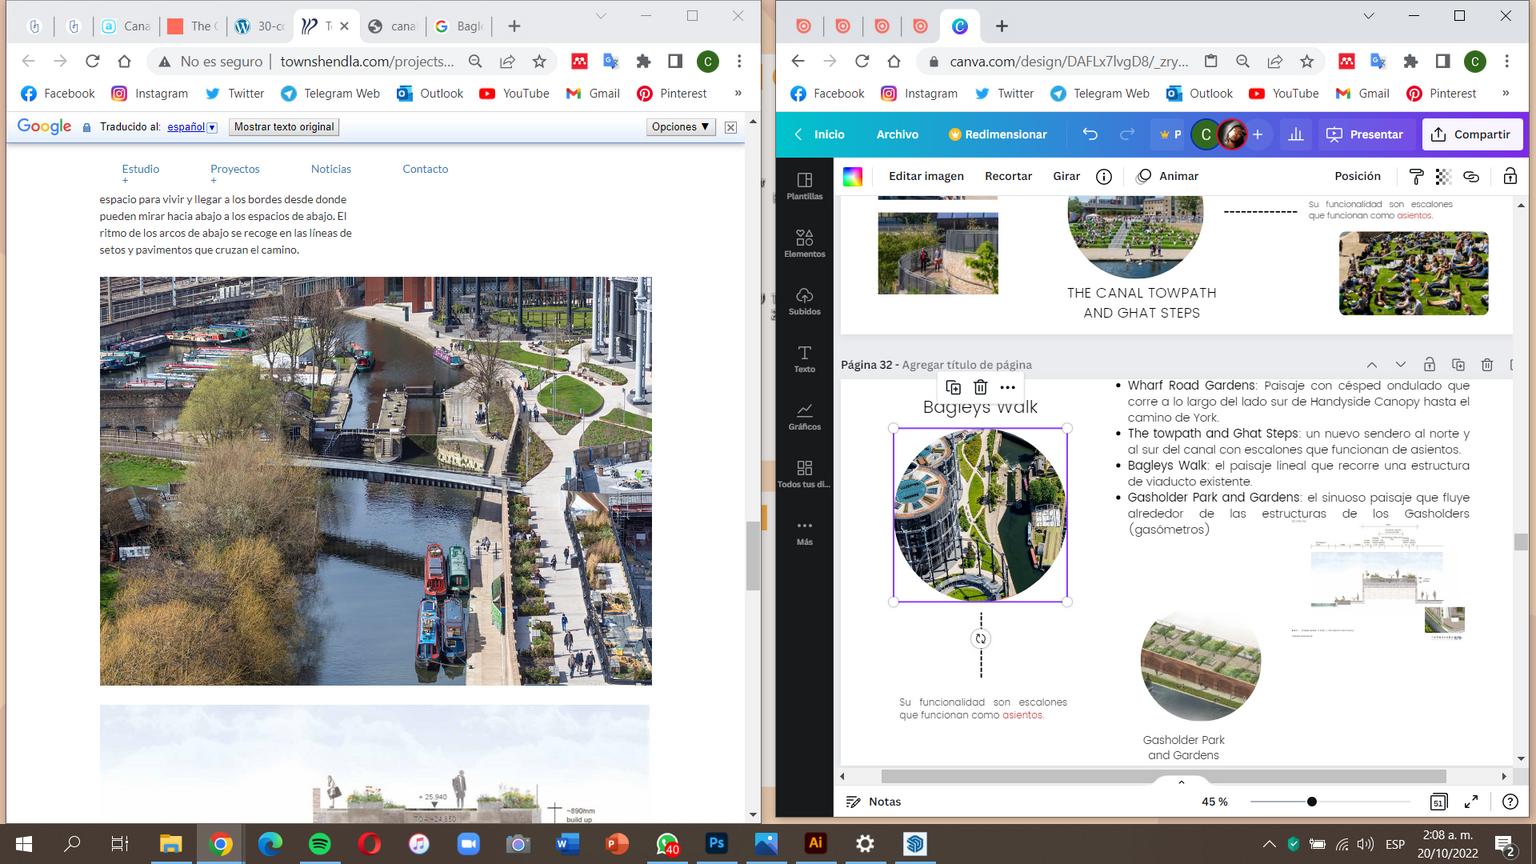Open Todos tus diseños panel in Canva
This screenshot has height=864, width=1536.
(804, 474)
